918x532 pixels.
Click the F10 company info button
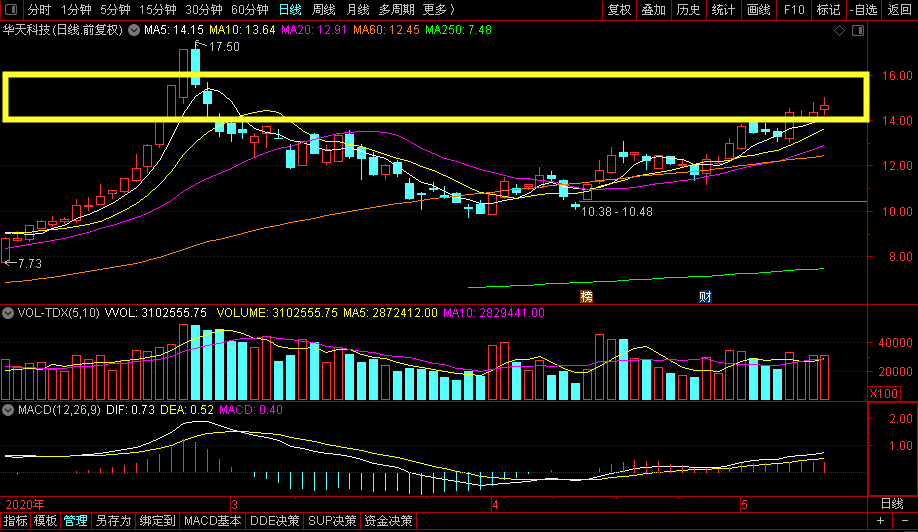point(794,9)
